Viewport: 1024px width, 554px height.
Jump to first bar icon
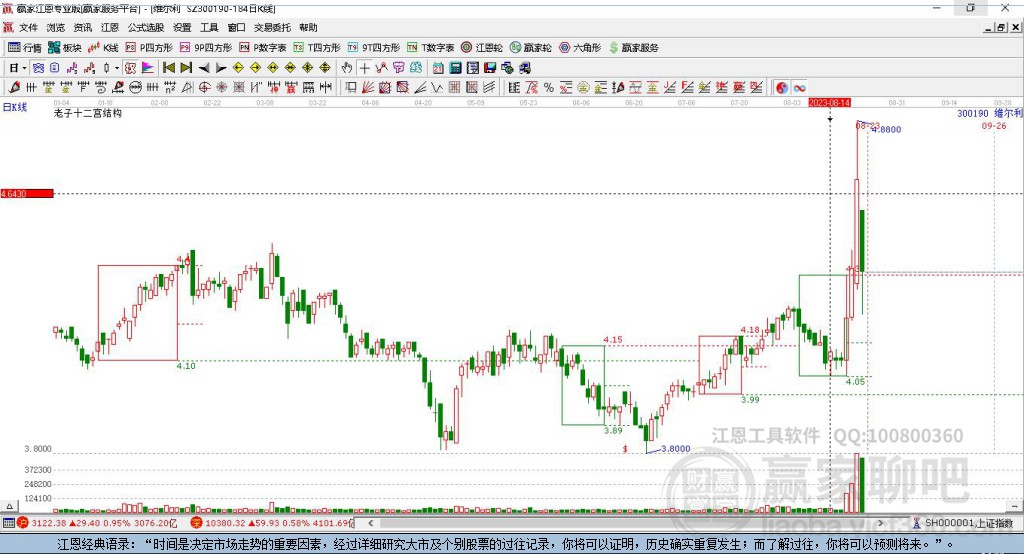(x=169, y=68)
